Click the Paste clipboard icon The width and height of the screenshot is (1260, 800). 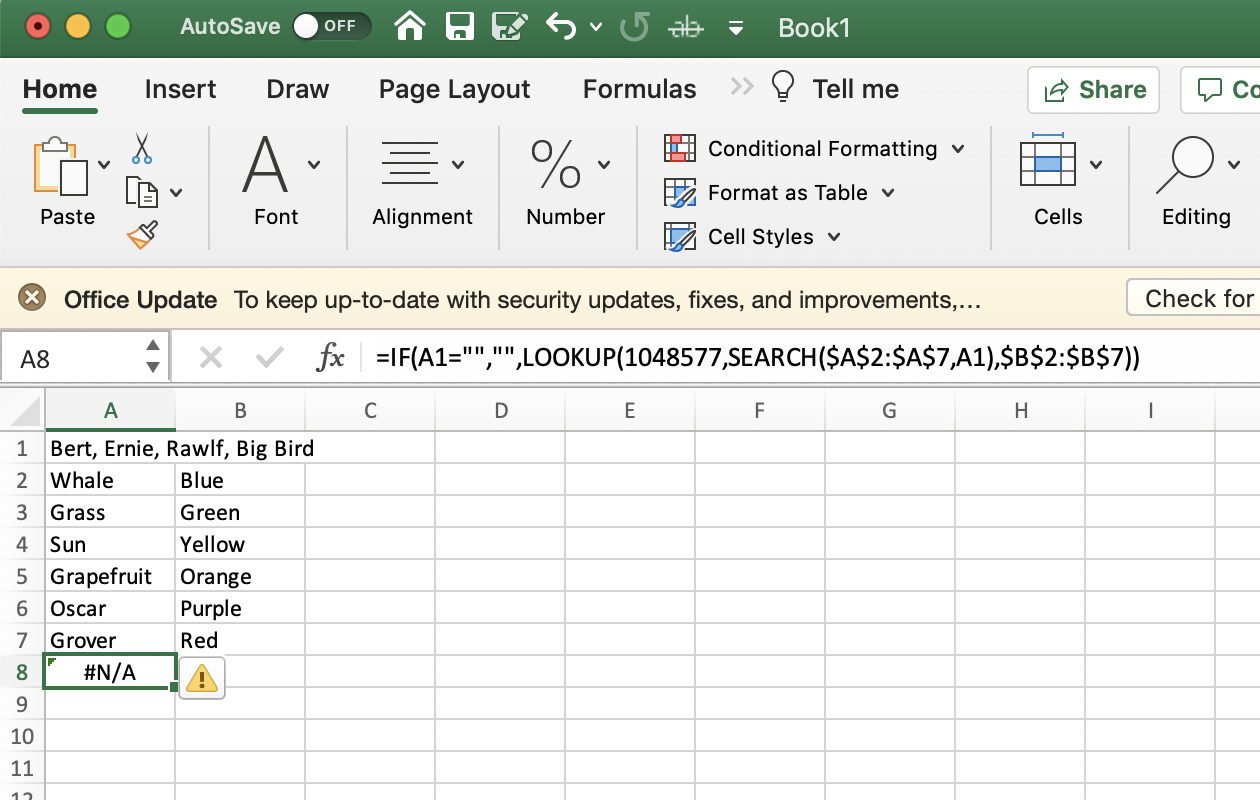(62, 166)
